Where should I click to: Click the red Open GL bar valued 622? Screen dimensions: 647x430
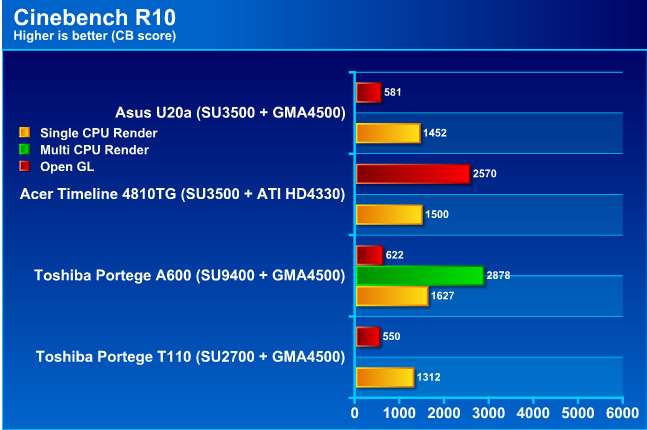370,255
